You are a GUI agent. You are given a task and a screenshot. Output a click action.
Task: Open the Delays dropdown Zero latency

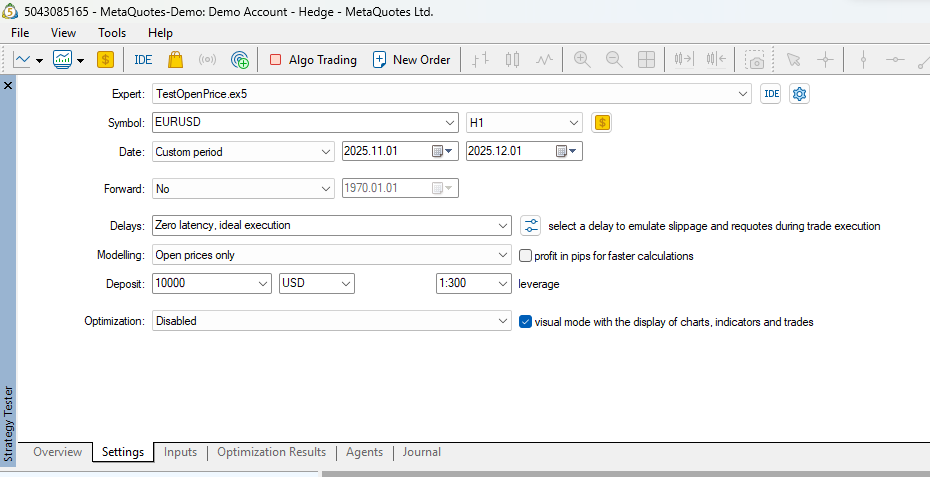pyautogui.click(x=332, y=225)
